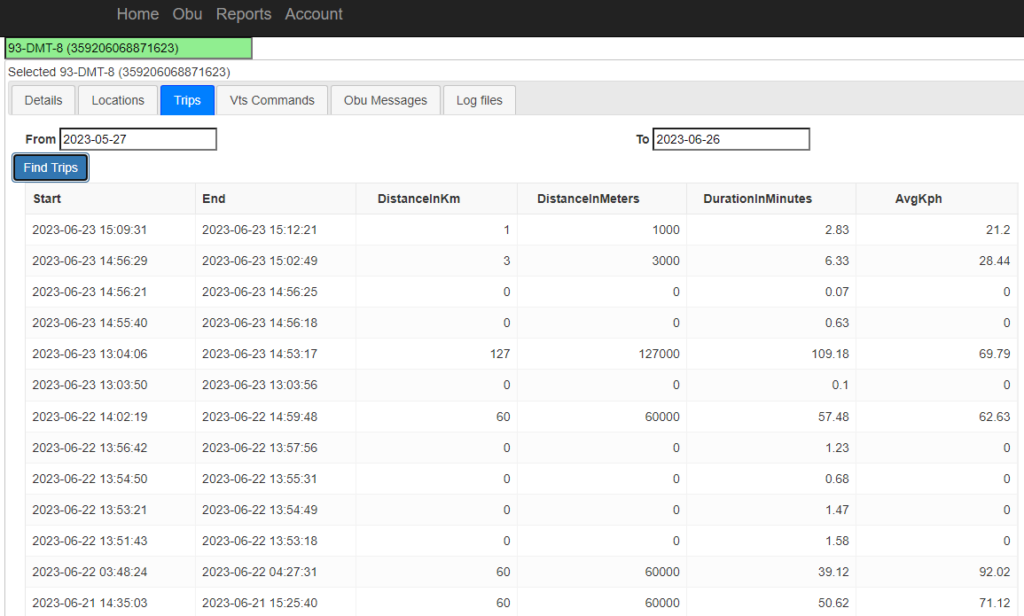Click the DistanceInKm column header

tap(418, 199)
